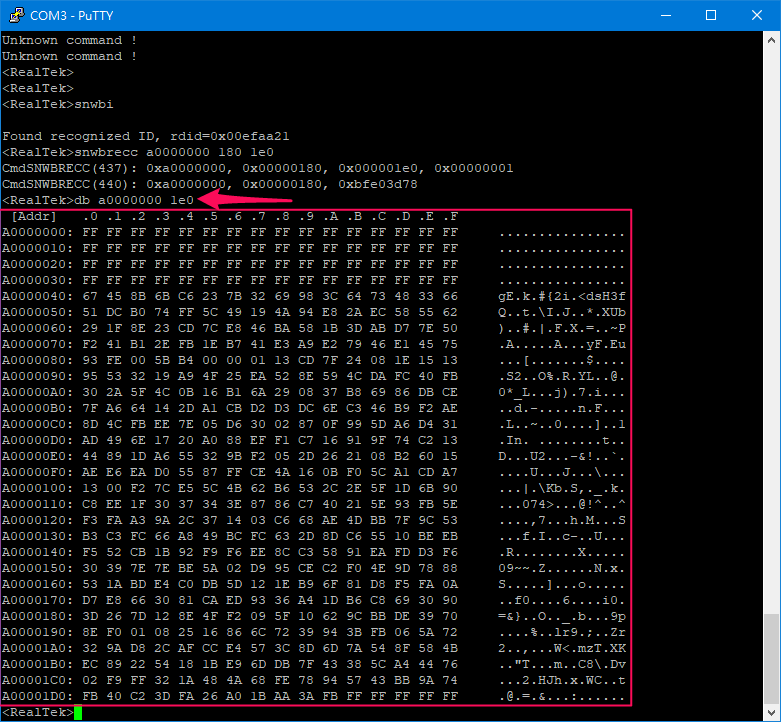
Task: Minimize the COM3 PuTTY window
Action: 665,15
